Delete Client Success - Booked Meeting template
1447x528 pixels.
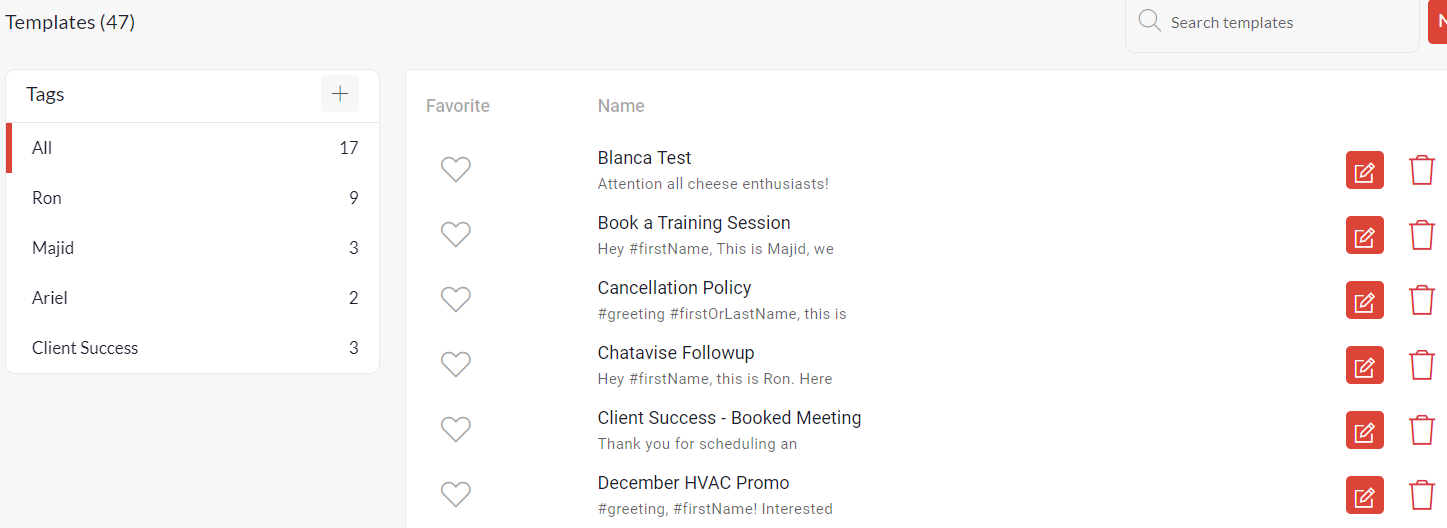[x=1421, y=431]
